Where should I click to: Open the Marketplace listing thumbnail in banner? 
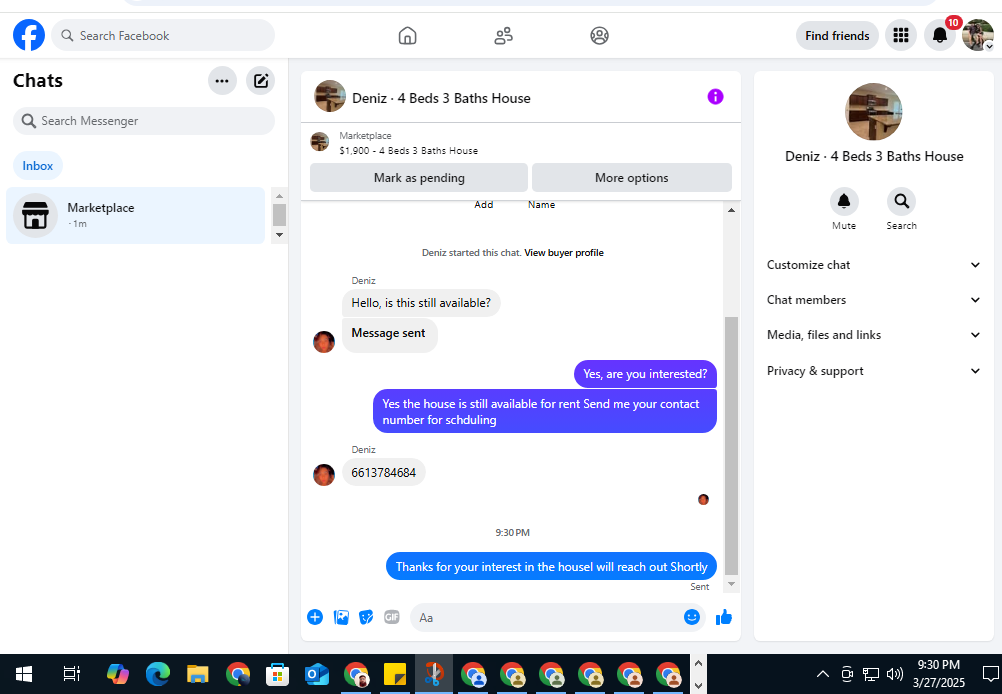tap(320, 142)
